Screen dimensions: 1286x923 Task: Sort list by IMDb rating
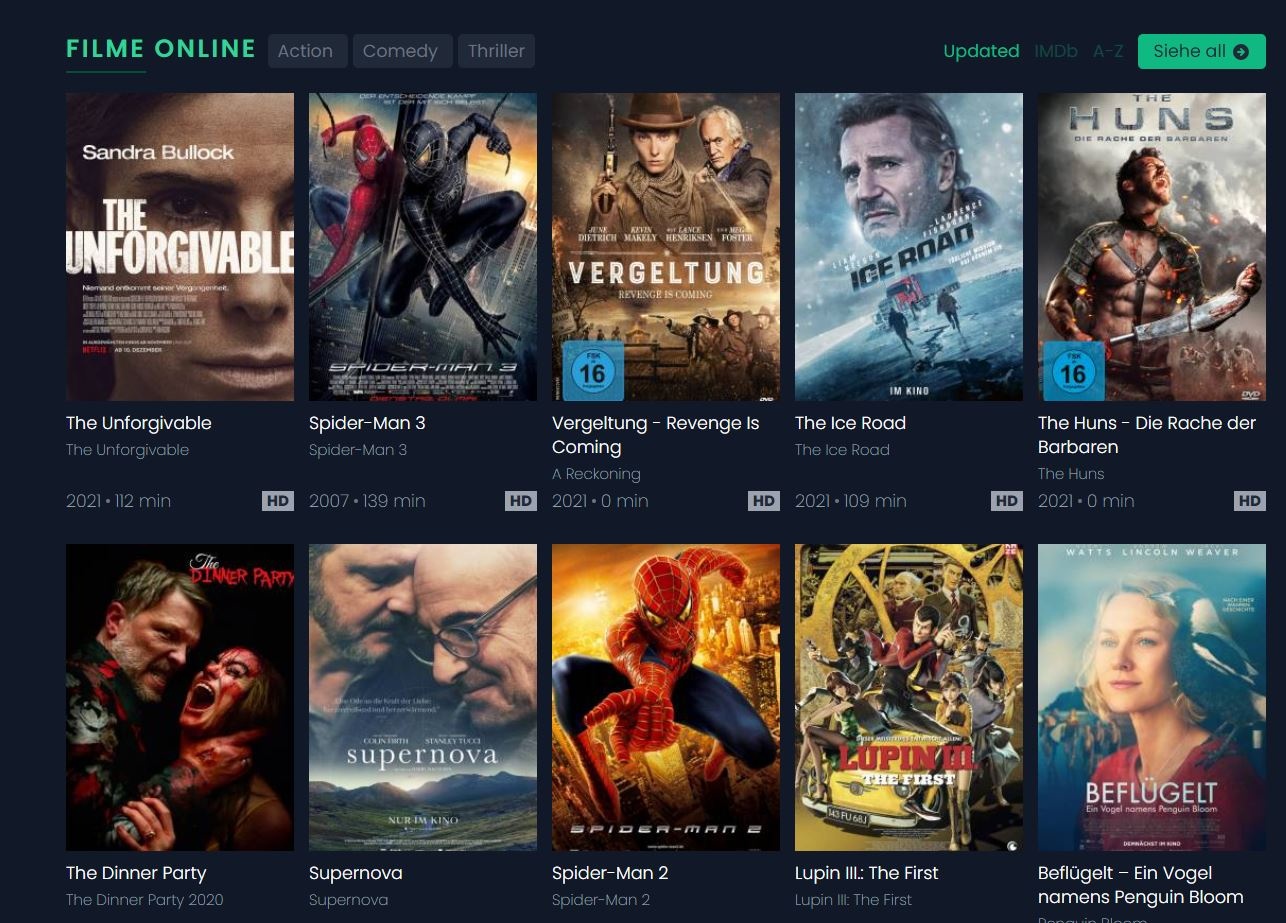tap(1056, 51)
